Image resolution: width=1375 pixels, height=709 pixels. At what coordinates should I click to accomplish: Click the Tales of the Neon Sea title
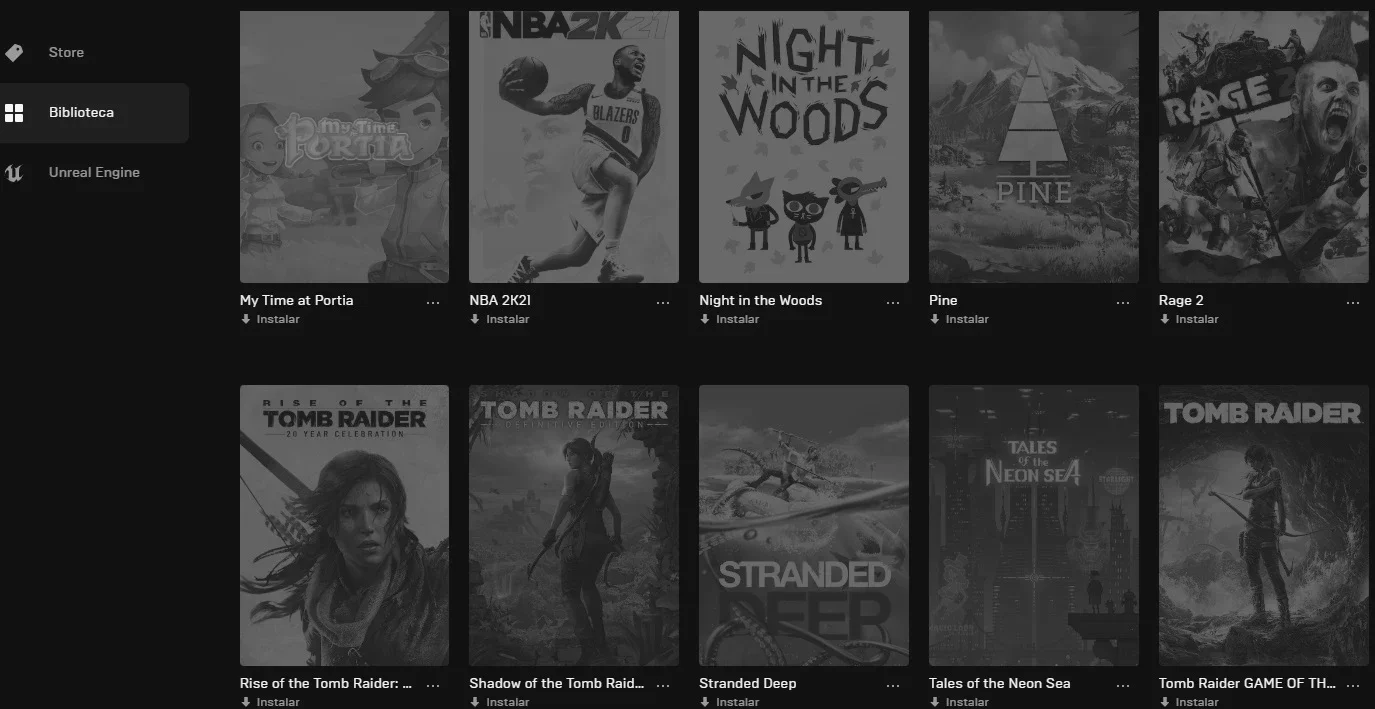pyautogui.click(x=1000, y=683)
